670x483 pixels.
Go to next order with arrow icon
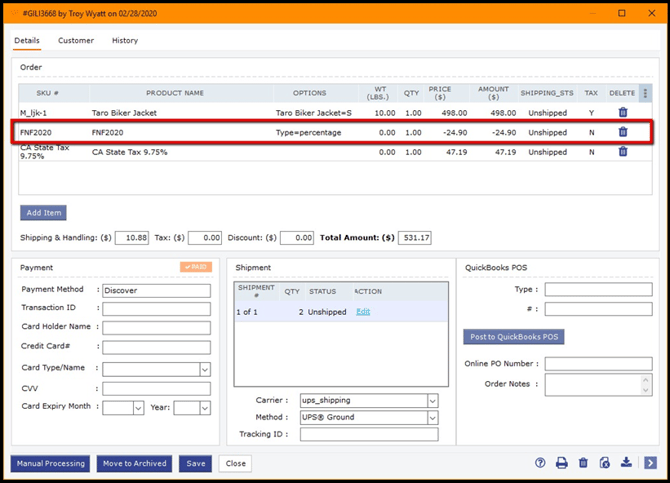[650, 463]
